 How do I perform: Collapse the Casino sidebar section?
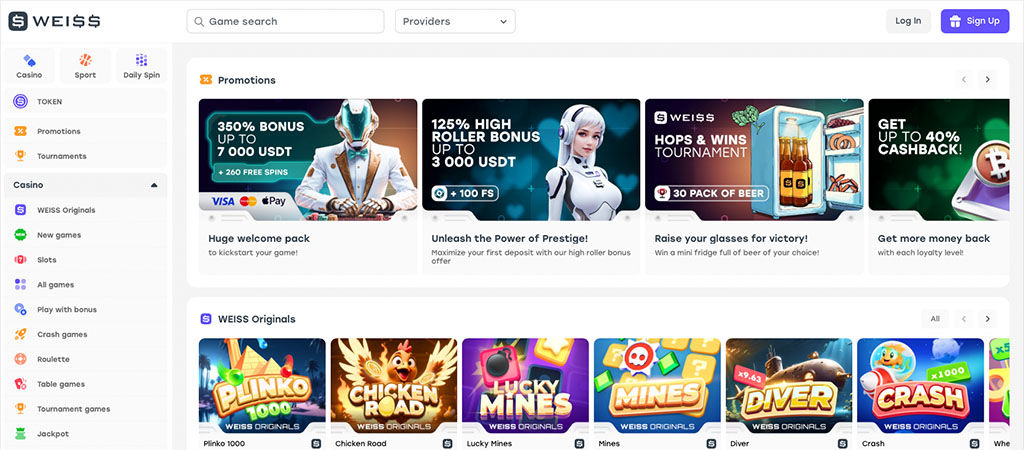click(x=154, y=185)
